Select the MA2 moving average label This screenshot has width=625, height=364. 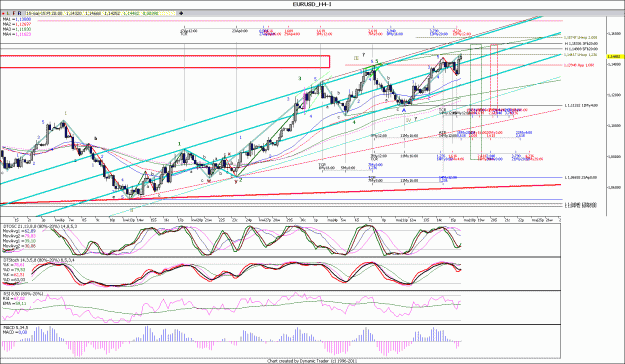click(x=16, y=24)
